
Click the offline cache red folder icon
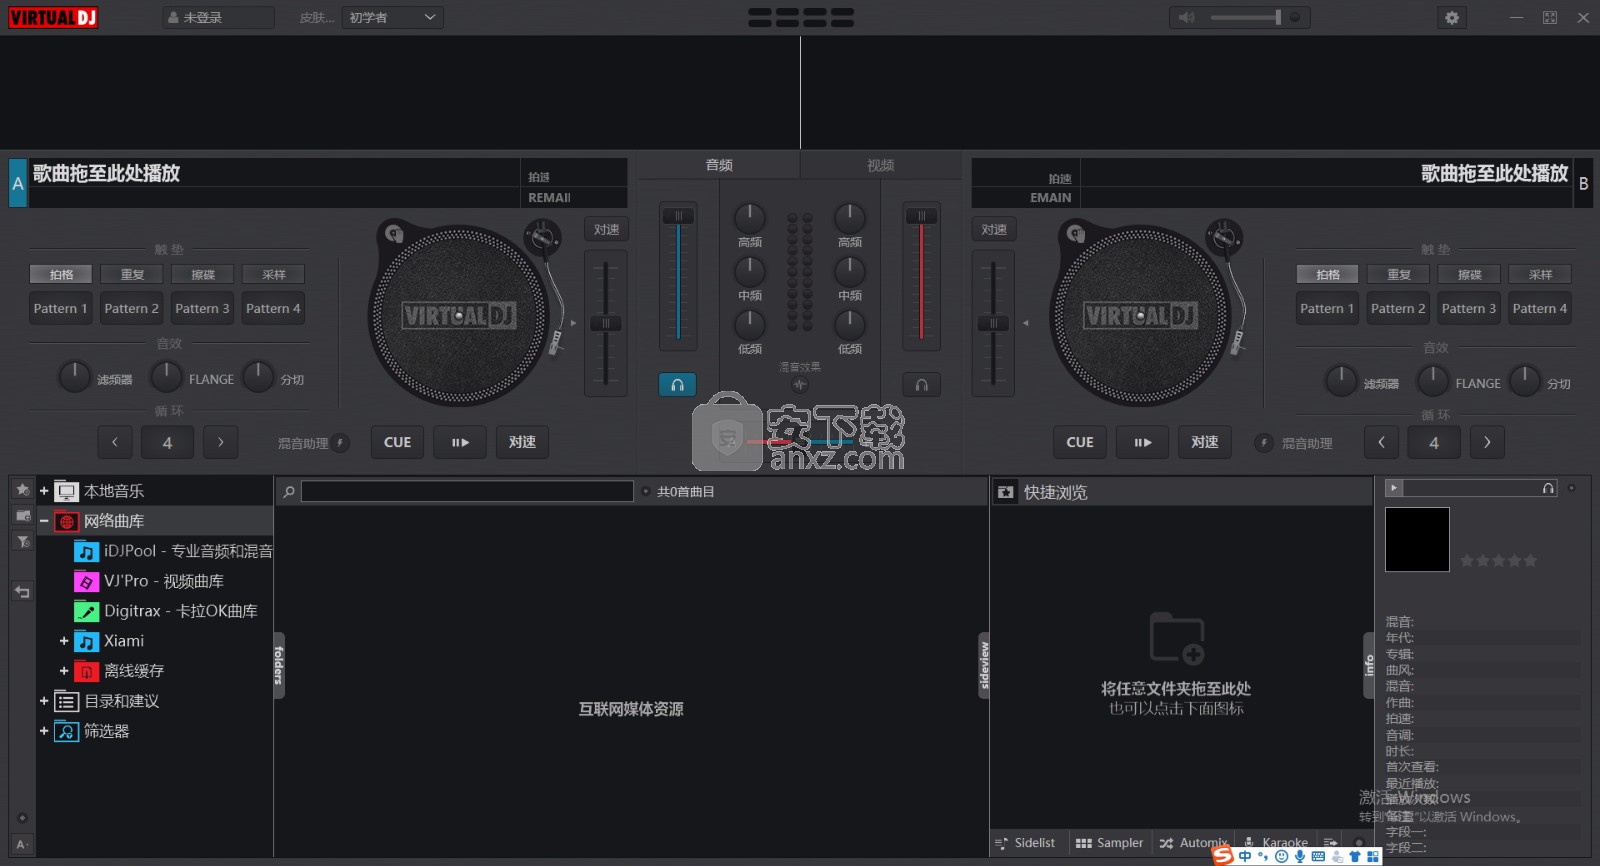[x=87, y=671]
